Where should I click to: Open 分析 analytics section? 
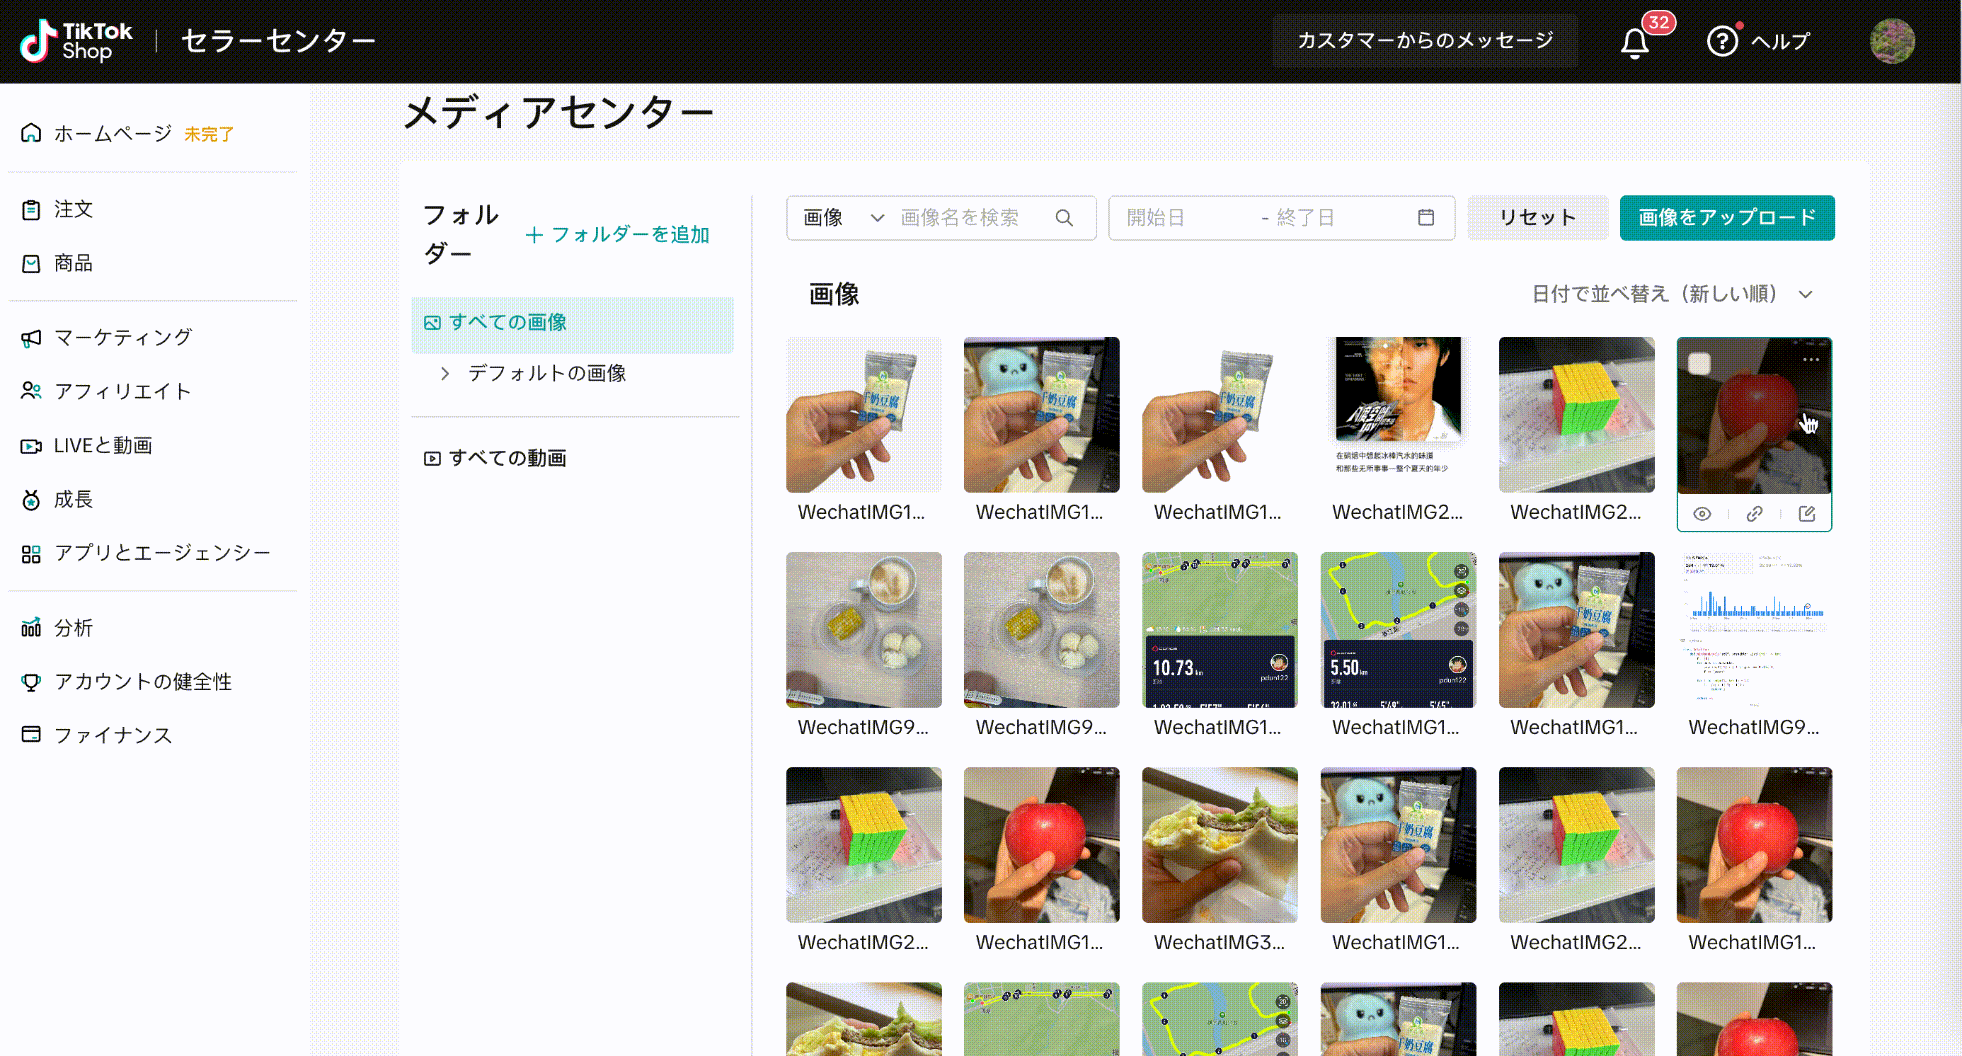[57, 628]
